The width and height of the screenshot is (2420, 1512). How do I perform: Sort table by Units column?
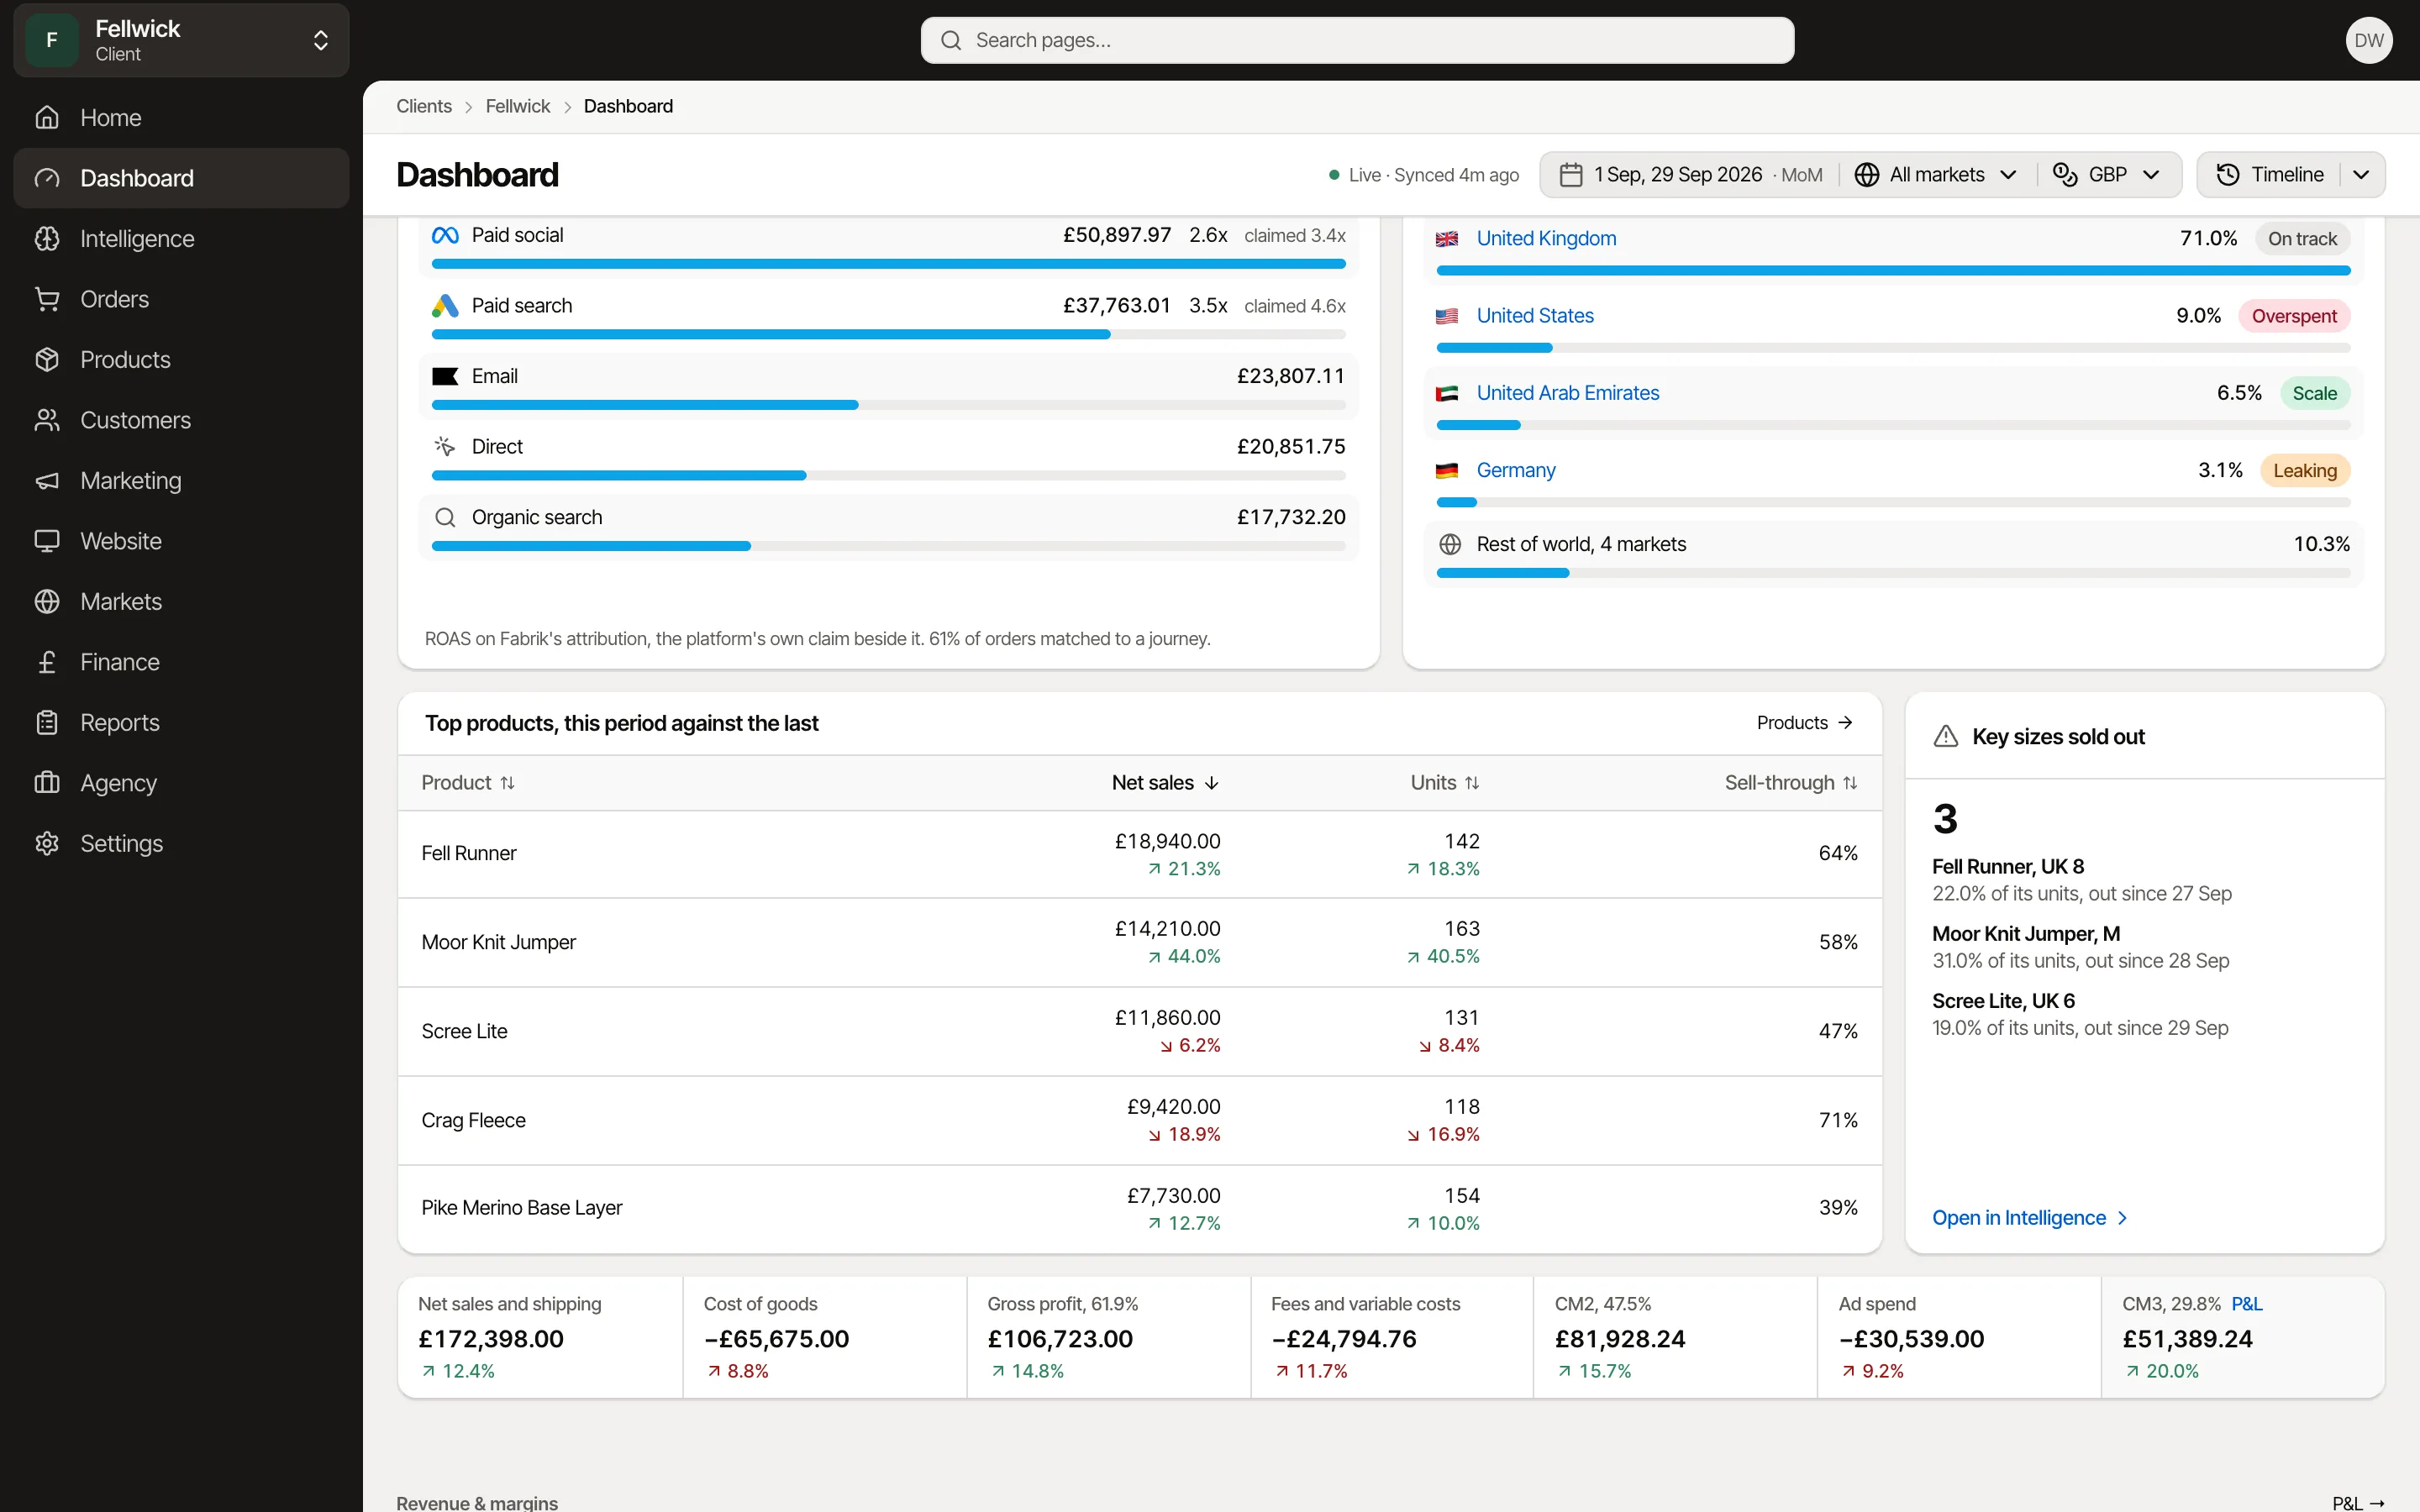pos(1444,783)
